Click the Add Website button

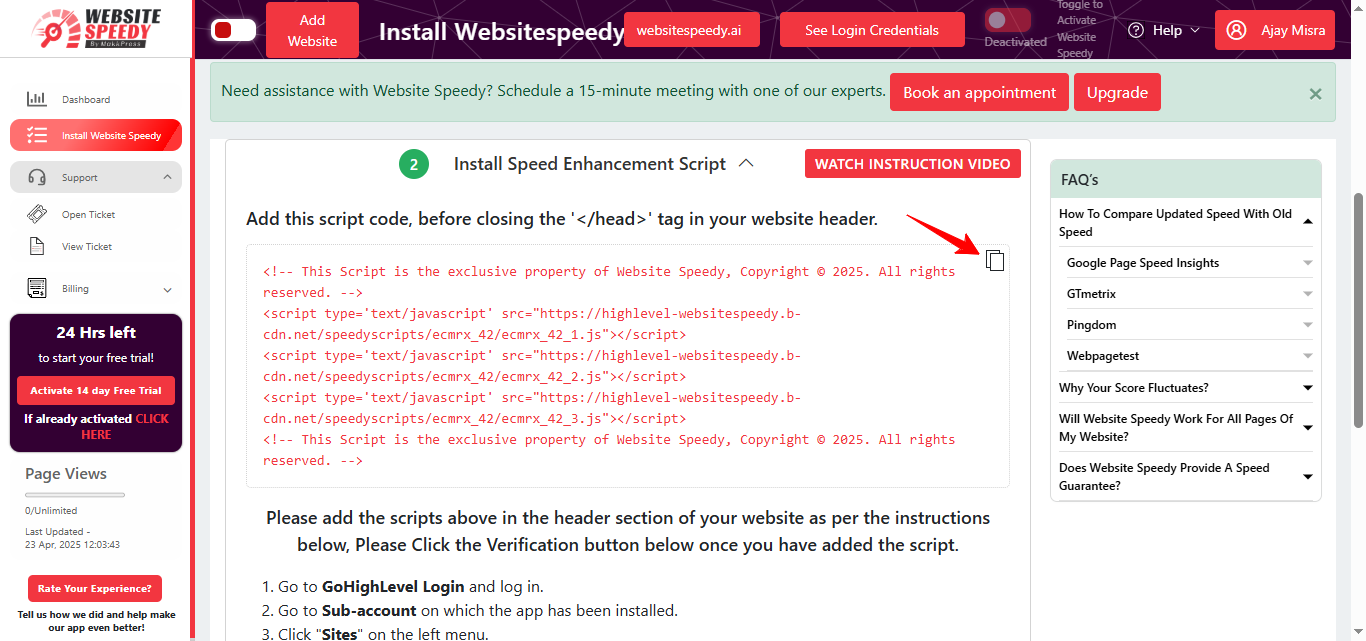tap(312, 30)
